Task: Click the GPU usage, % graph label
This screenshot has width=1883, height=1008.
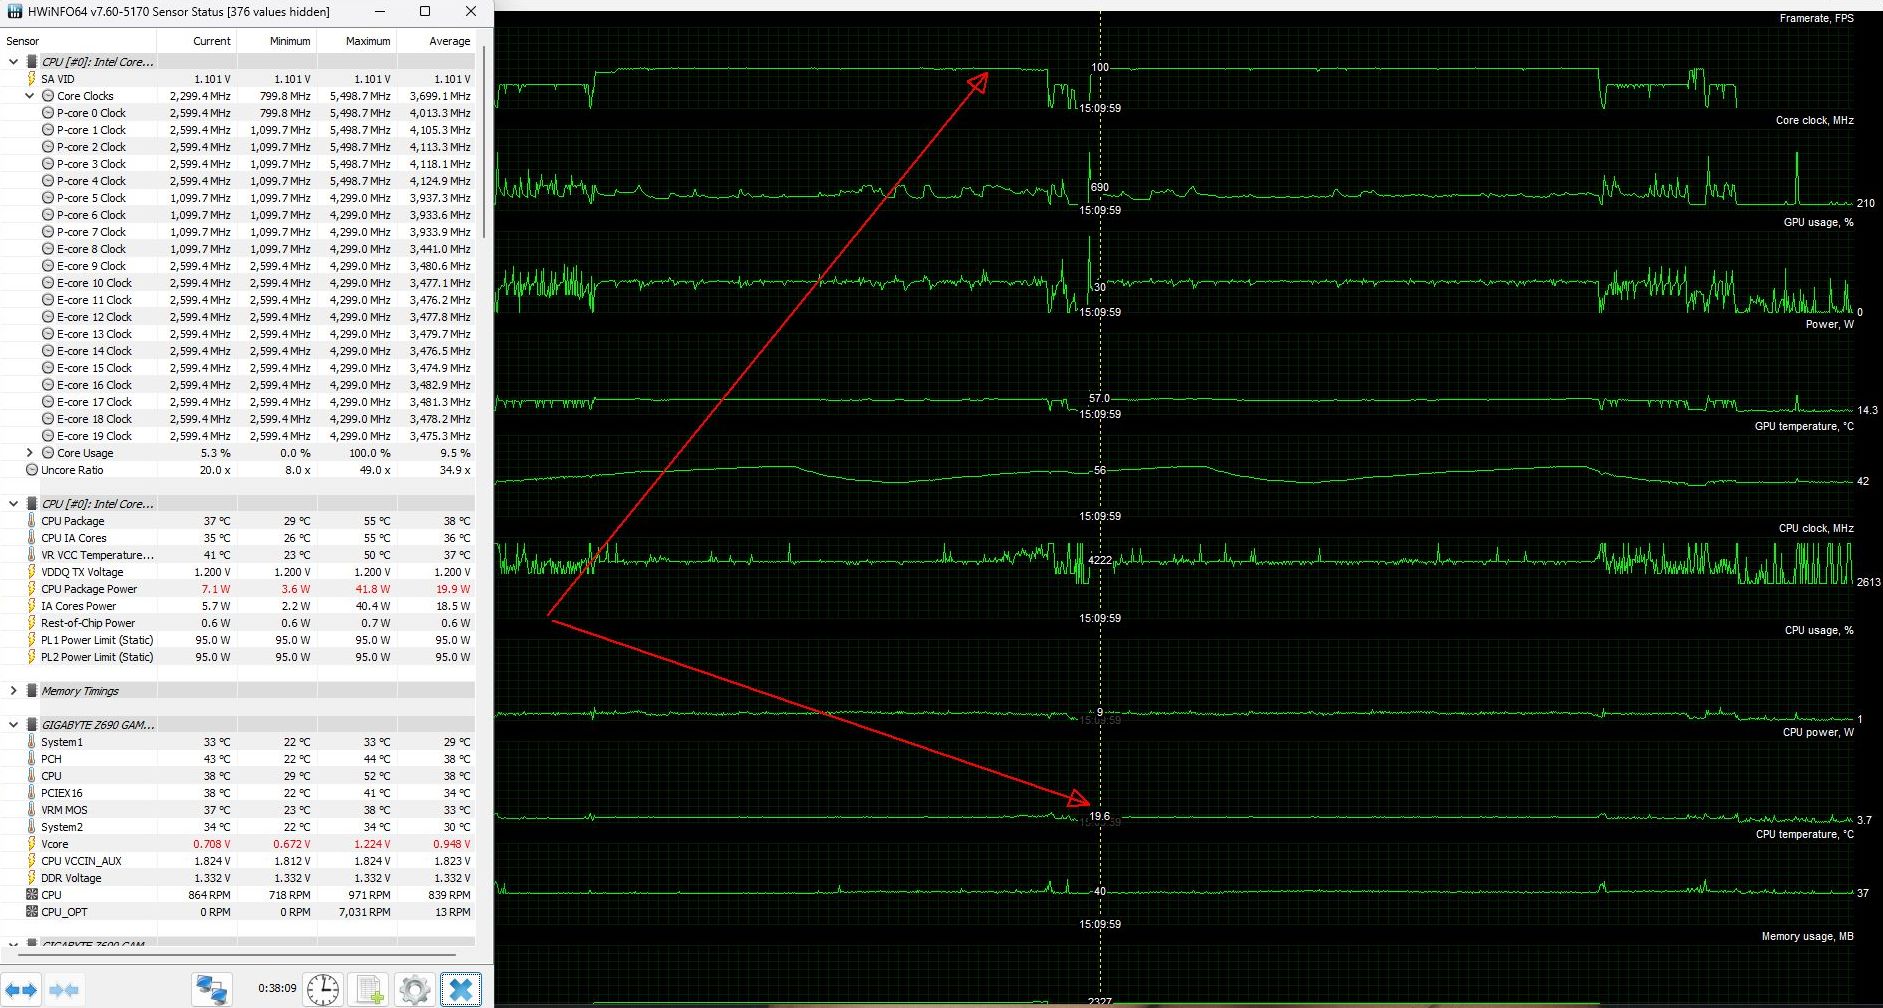Action: tap(1818, 222)
